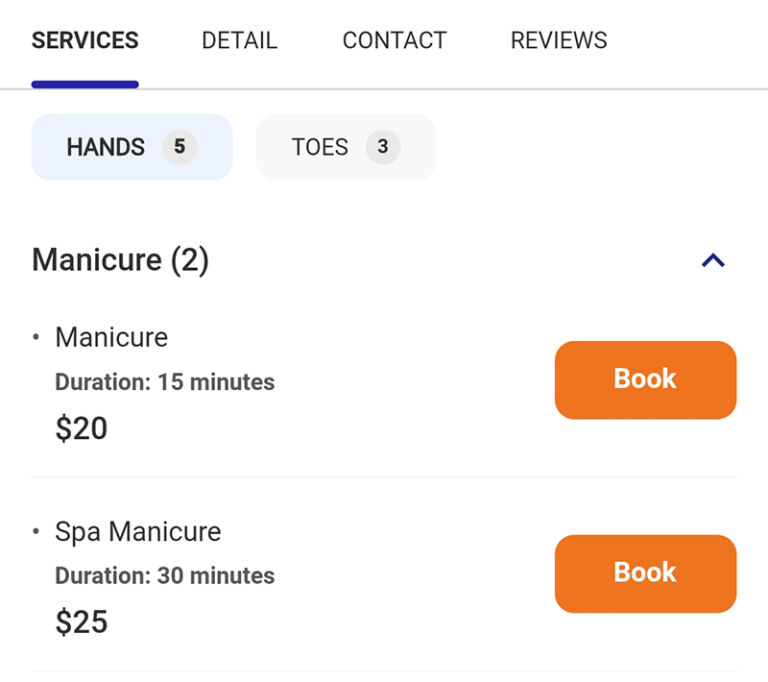Image resolution: width=768 pixels, height=682 pixels.
Task: Click the Duration: 15 minutes text
Action: click(x=165, y=382)
